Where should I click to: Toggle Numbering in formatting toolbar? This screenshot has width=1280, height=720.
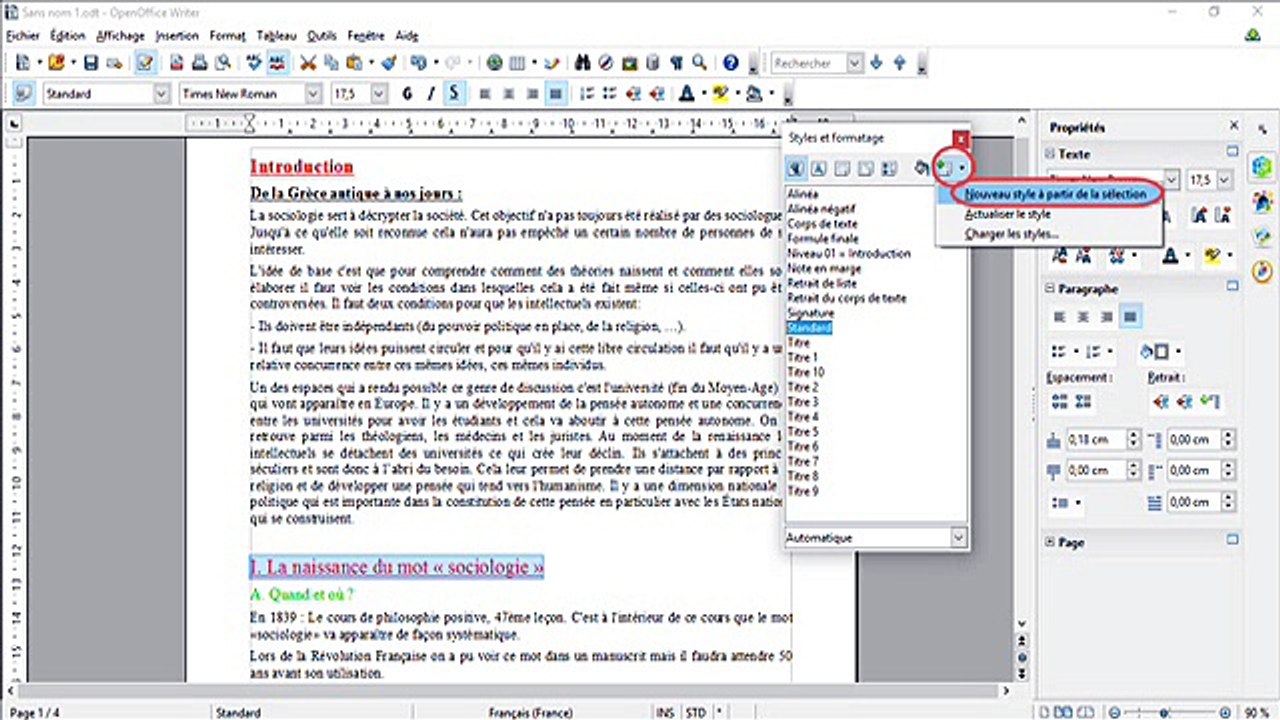pos(586,94)
